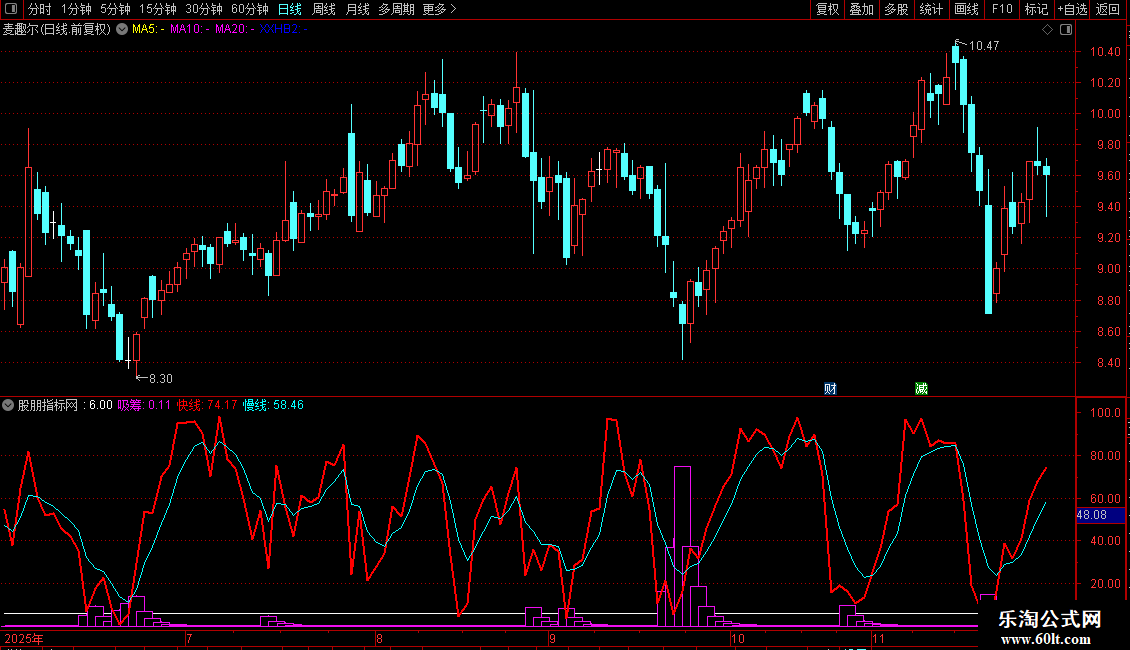
Task: Select the 周线 weekly chart tab
Action: [x=324, y=9]
